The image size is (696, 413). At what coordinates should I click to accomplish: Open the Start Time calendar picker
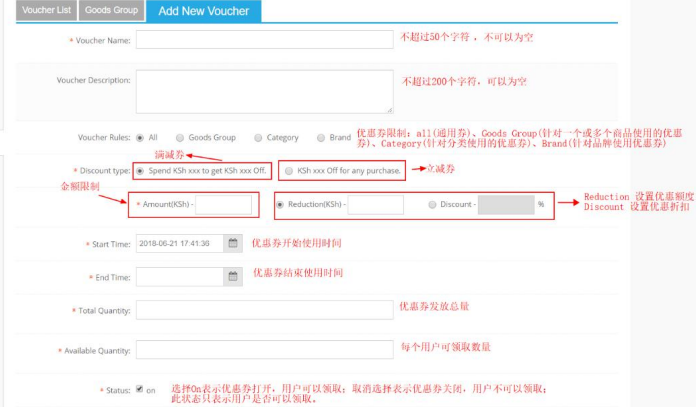click(233, 243)
